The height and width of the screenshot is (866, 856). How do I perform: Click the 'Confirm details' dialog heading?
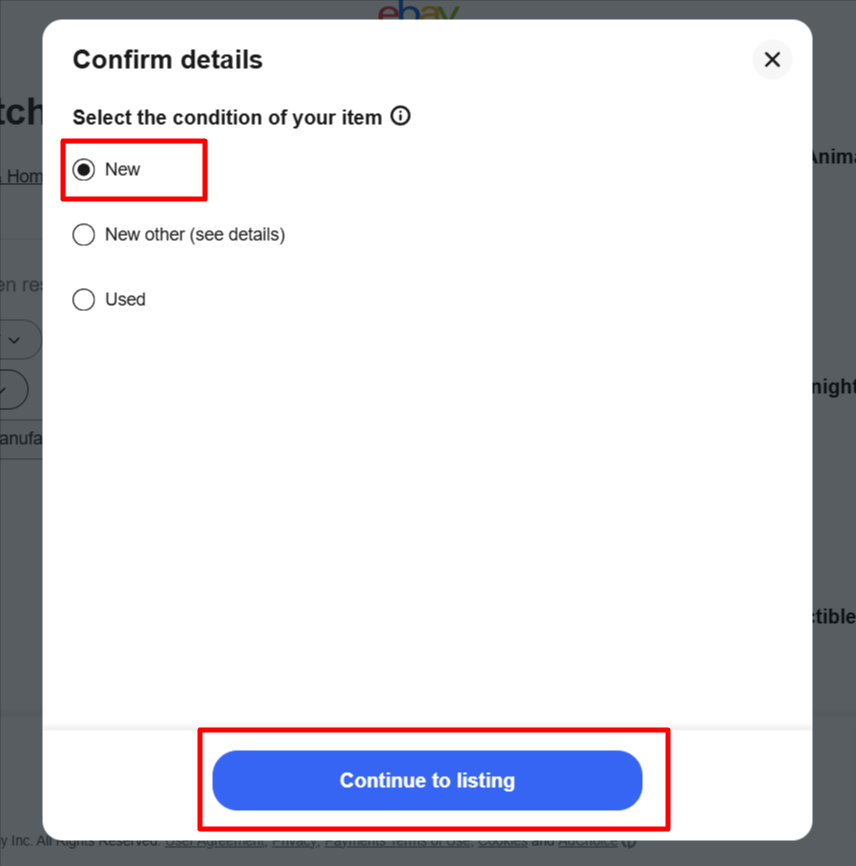point(167,60)
